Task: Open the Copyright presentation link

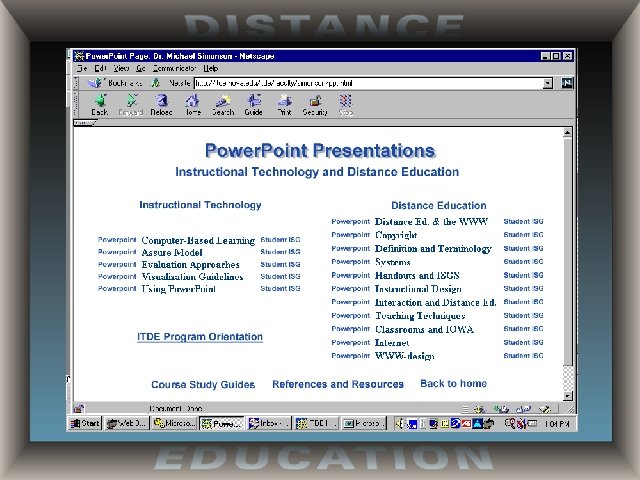Action: [x=396, y=235]
